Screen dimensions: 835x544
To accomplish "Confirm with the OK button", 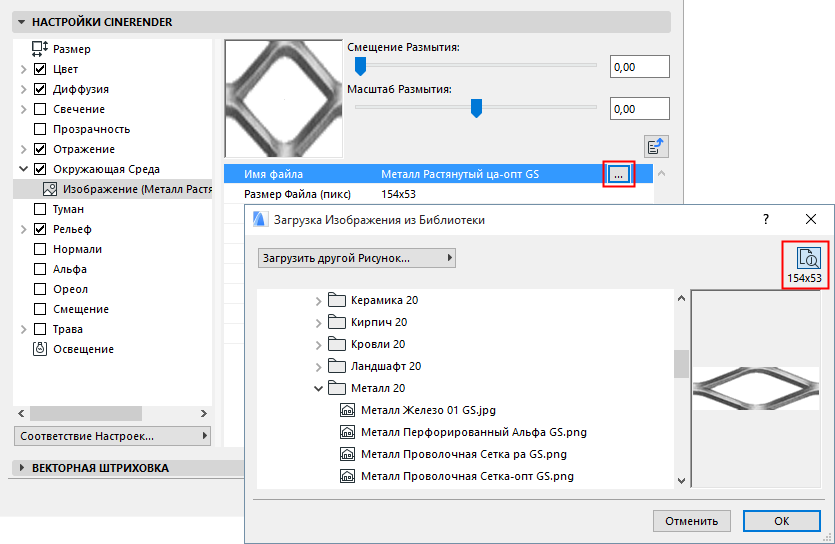I will point(781,521).
